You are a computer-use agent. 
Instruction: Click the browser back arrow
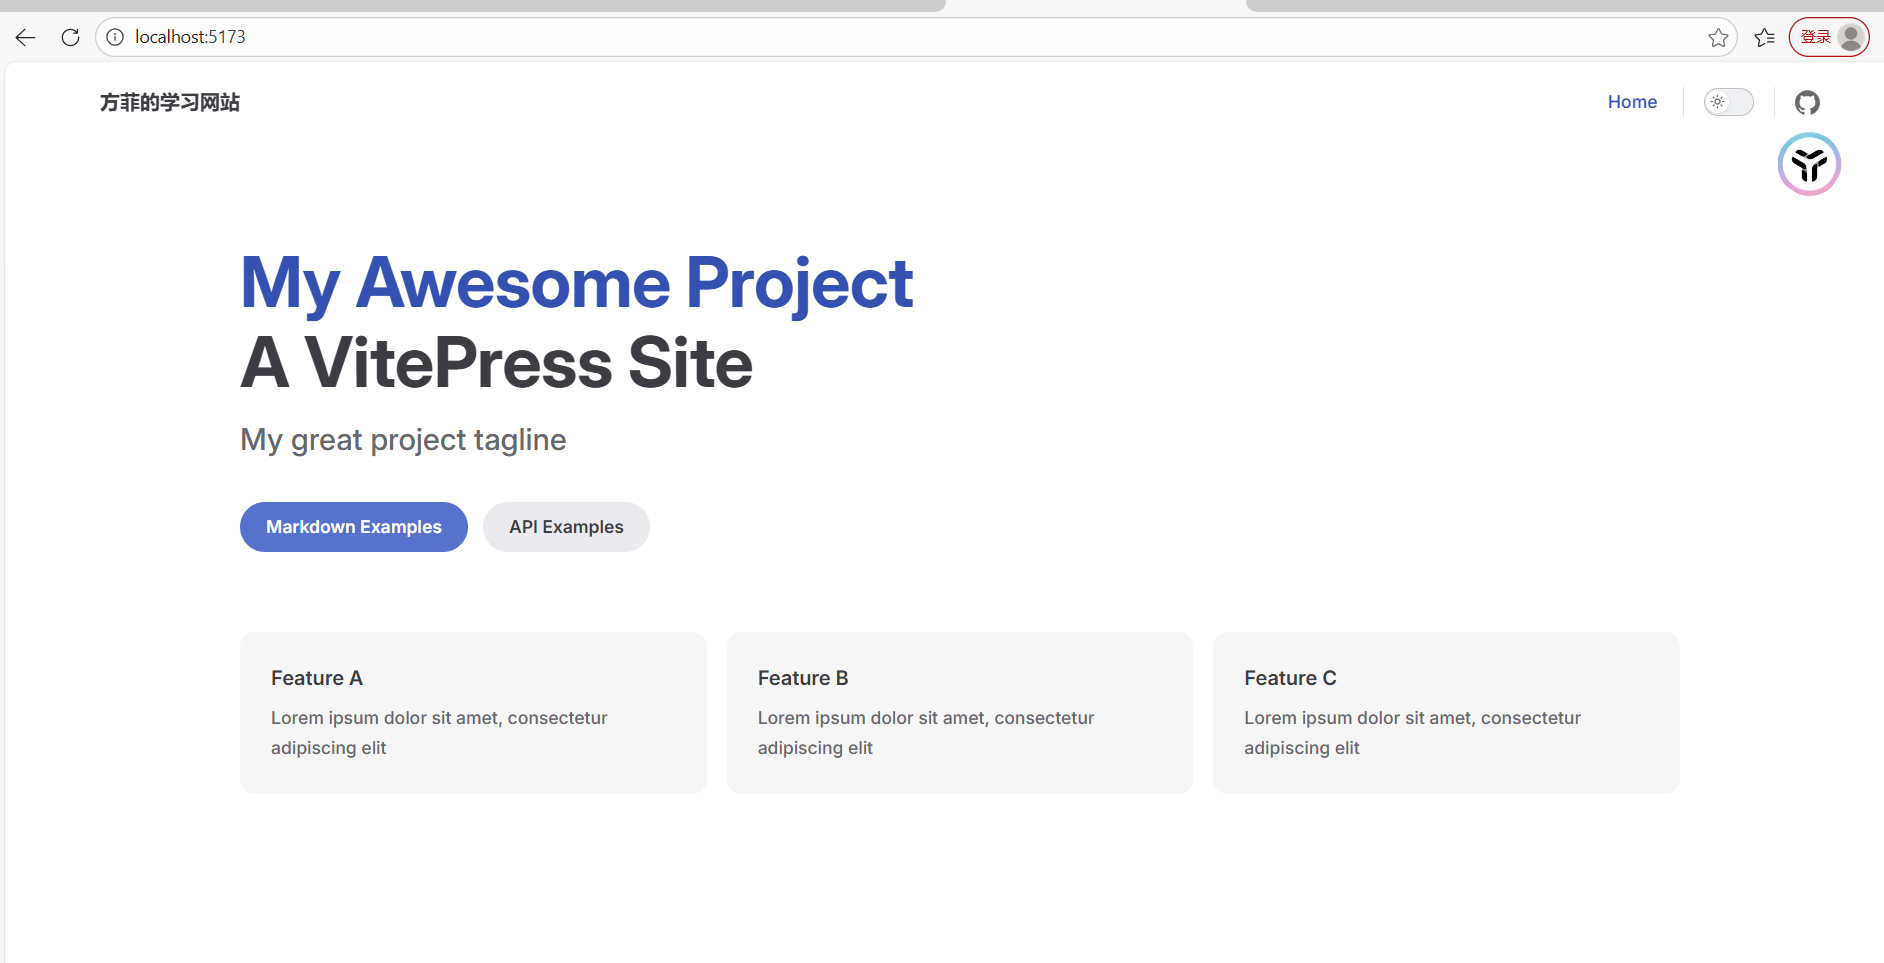click(26, 38)
